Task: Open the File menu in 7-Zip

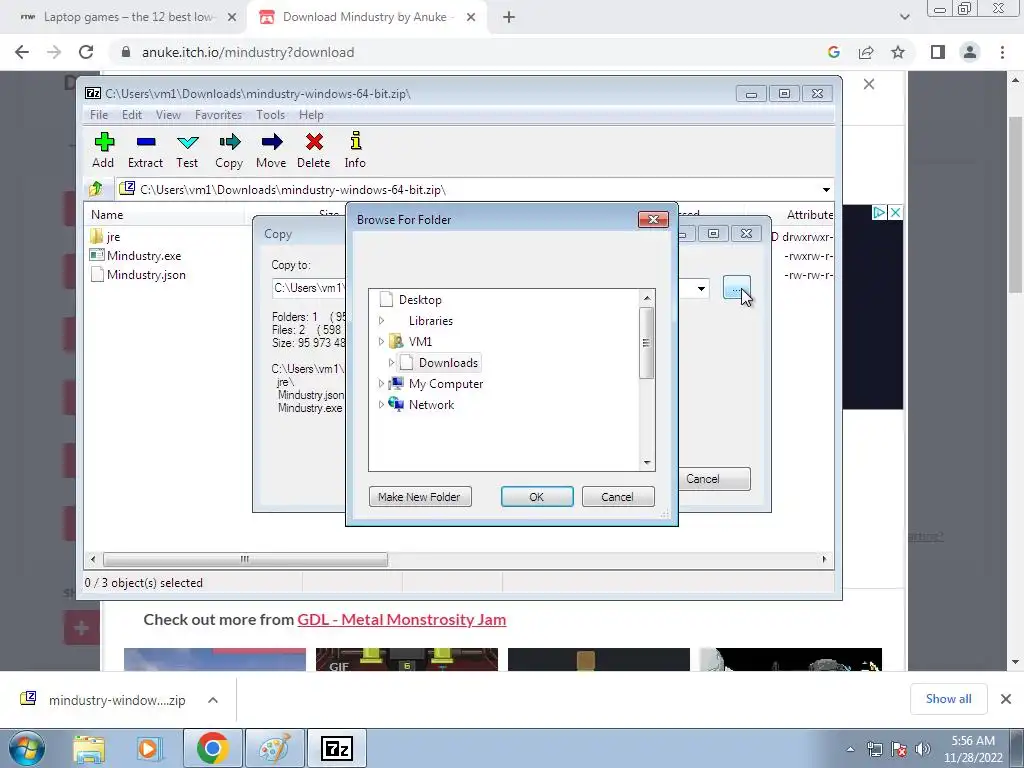Action: (99, 114)
